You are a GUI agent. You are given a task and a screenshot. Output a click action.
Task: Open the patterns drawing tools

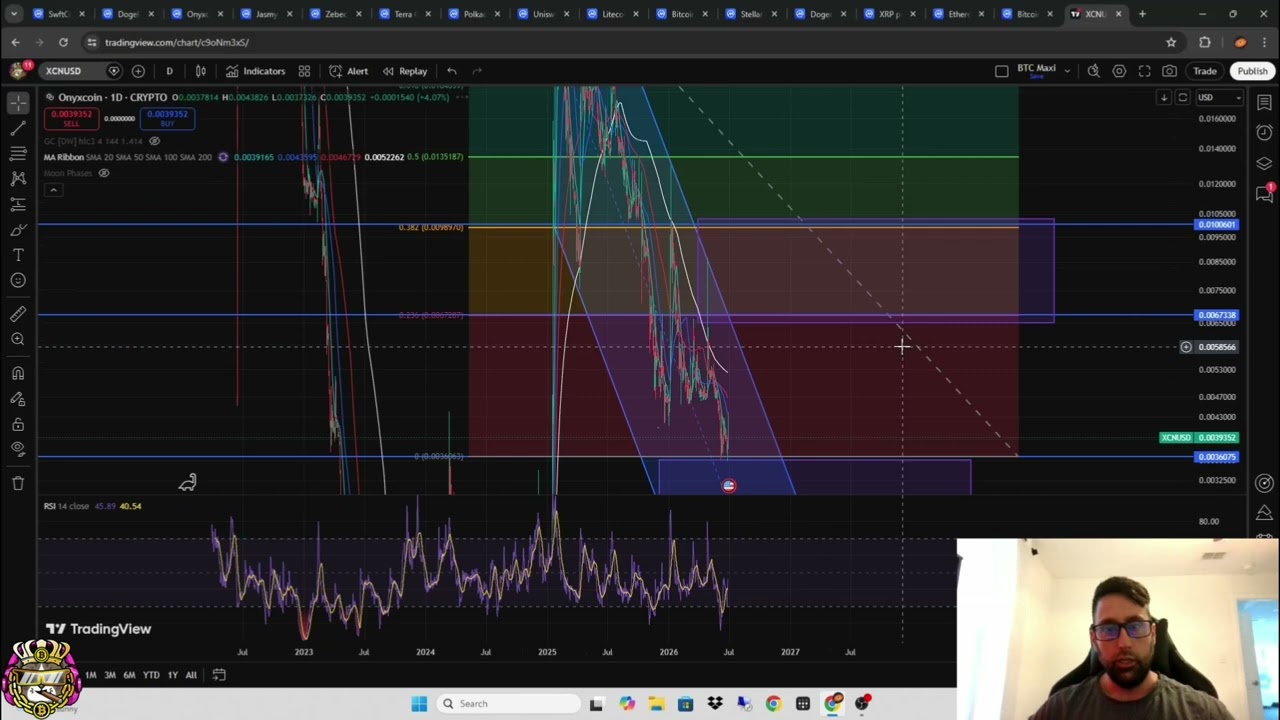(x=18, y=178)
